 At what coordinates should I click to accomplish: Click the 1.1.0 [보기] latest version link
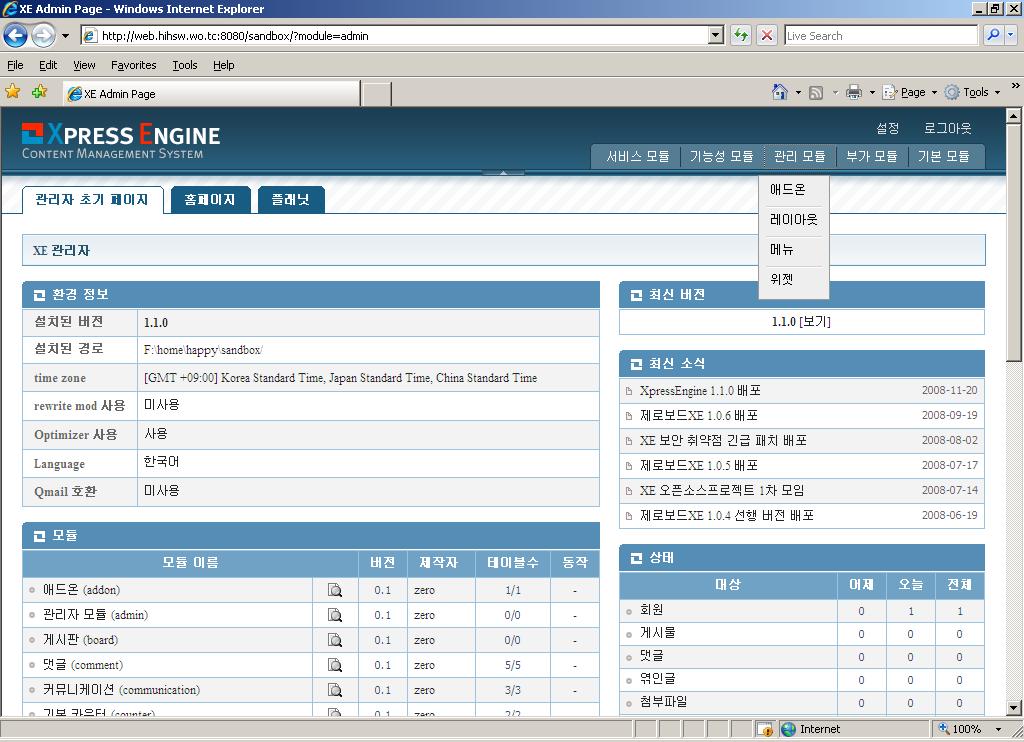pyautogui.click(x=801, y=322)
